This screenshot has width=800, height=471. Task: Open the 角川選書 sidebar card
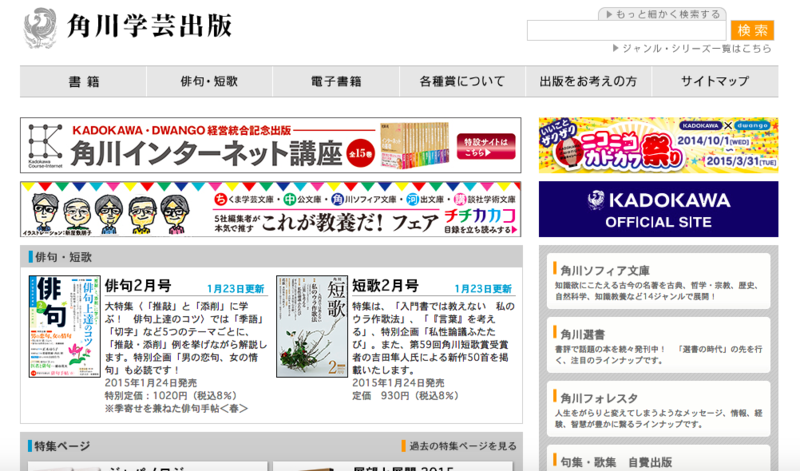click(x=659, y=345)
